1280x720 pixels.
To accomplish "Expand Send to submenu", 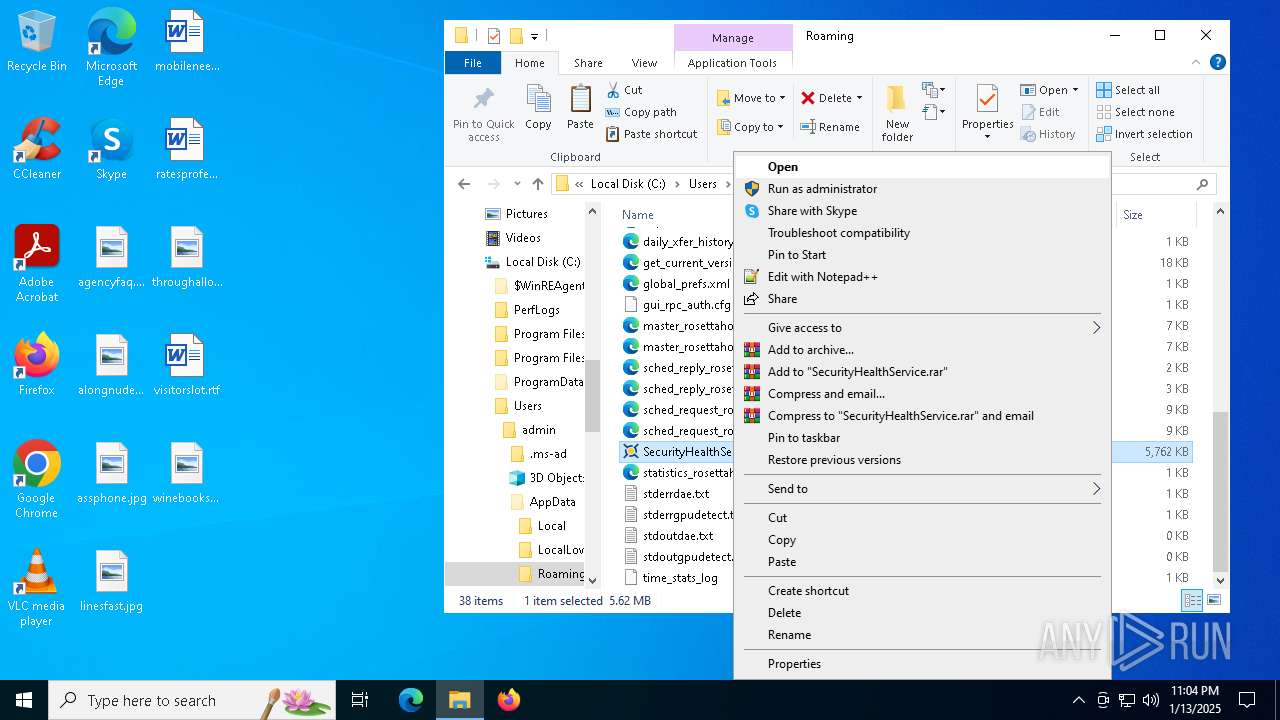I will (1096, 489).
